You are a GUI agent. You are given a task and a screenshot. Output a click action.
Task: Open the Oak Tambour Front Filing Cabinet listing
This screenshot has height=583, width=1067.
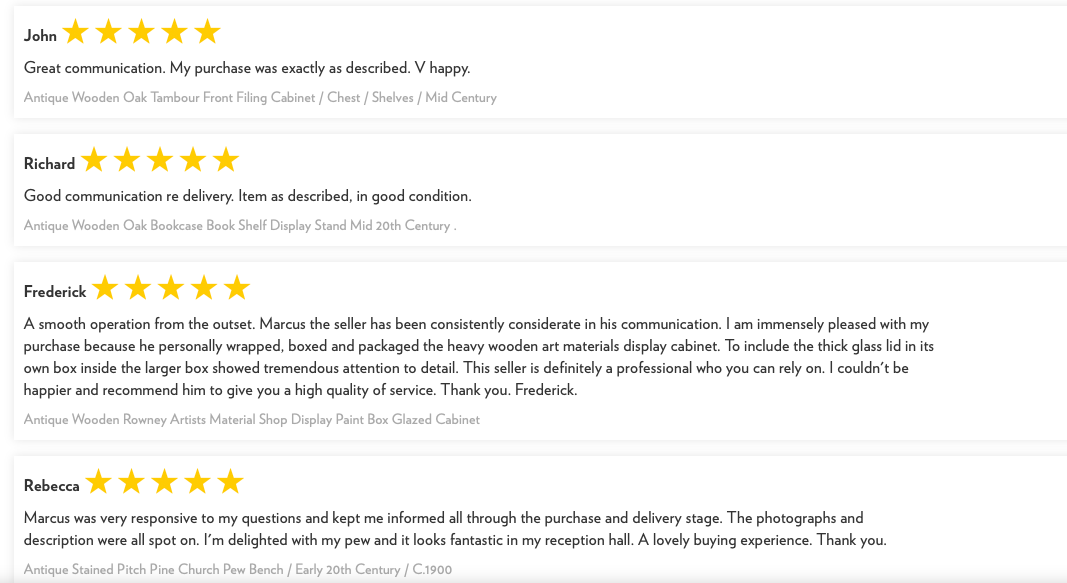pos(260,97)
